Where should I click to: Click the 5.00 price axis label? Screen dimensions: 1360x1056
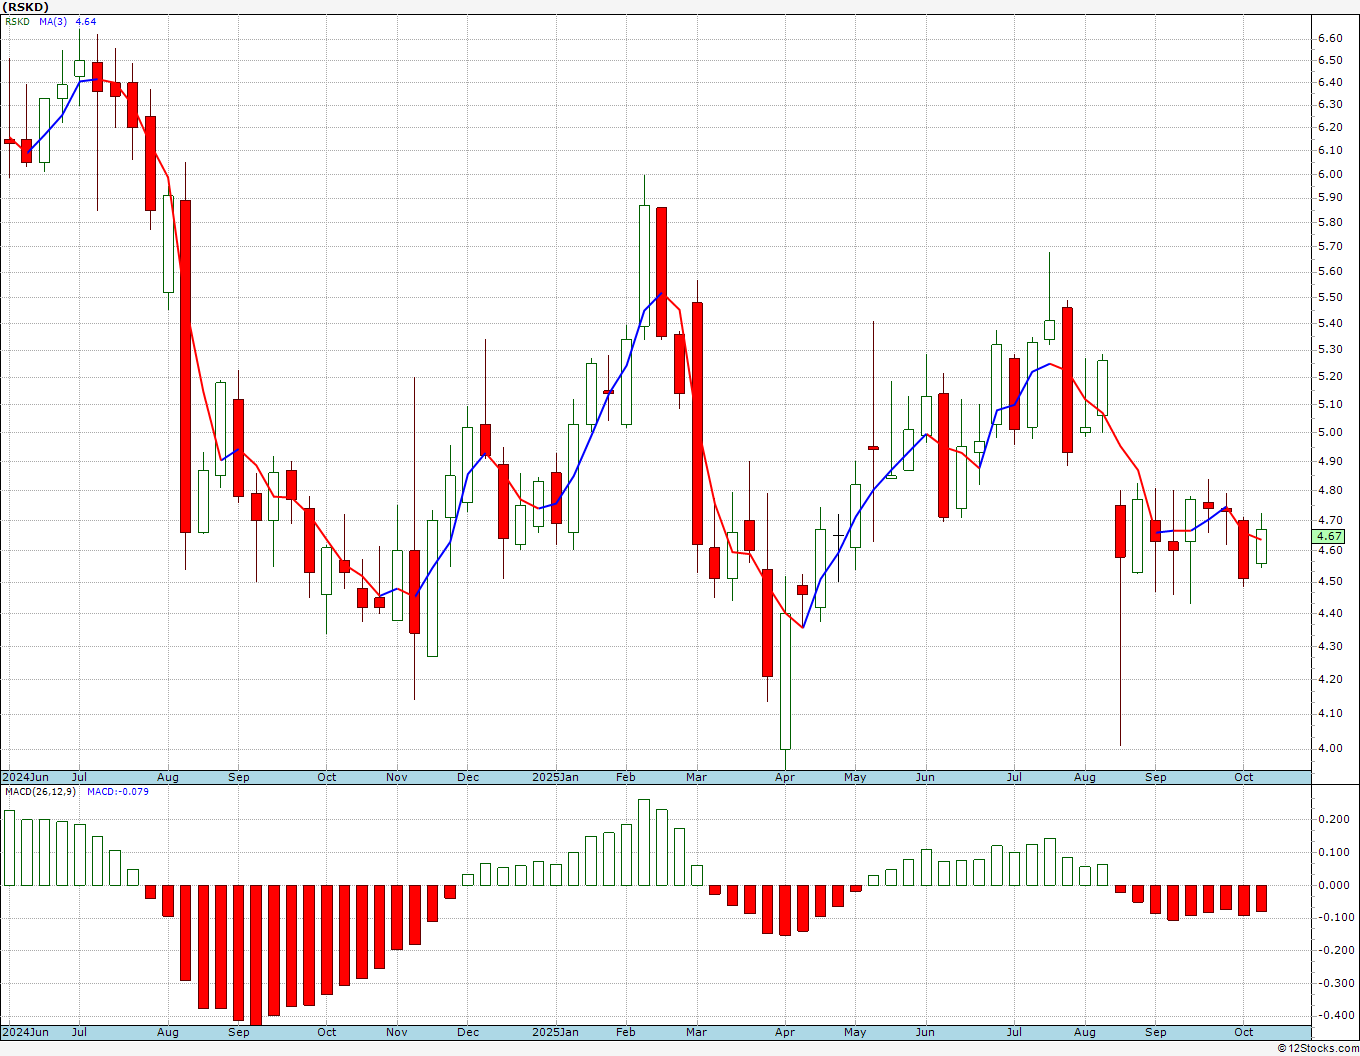pos(1330,432)
